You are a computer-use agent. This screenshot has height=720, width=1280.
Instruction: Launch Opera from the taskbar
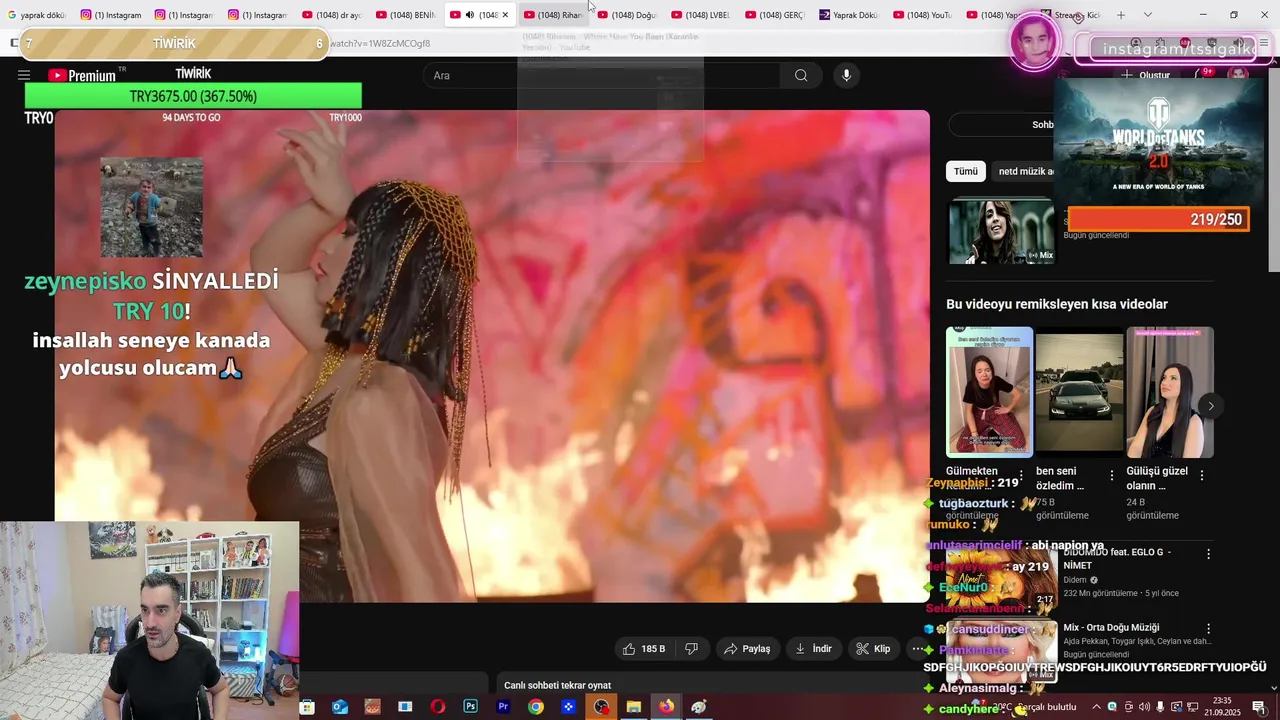point(438,707)
